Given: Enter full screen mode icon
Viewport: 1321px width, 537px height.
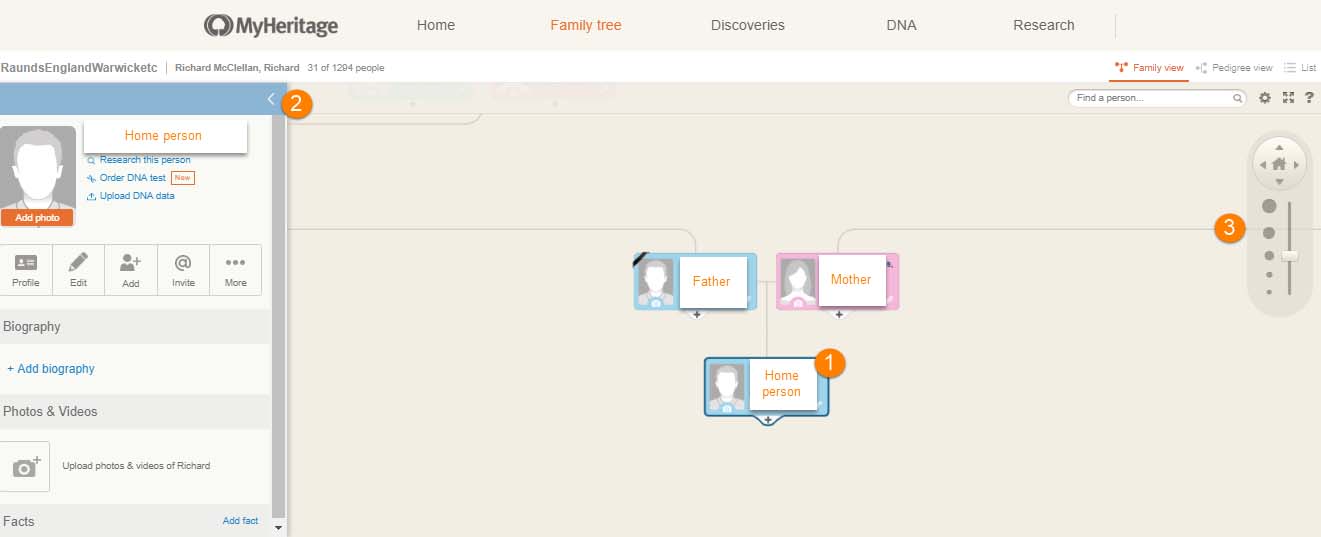Looking at the screenshot, I should click(x=1288, y=98).
